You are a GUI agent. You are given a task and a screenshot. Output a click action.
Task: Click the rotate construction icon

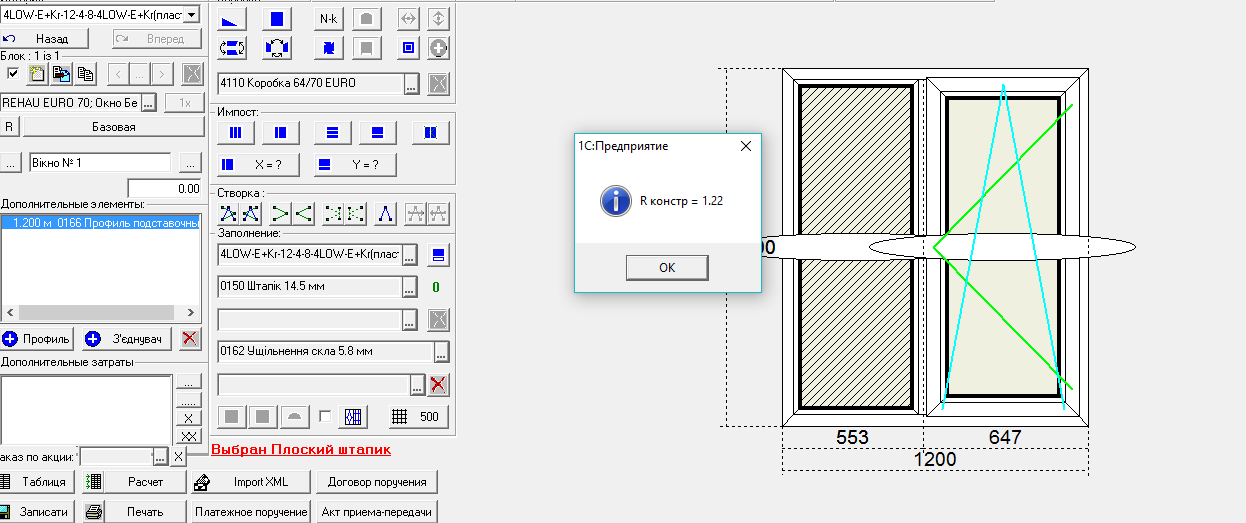(277, 47)
